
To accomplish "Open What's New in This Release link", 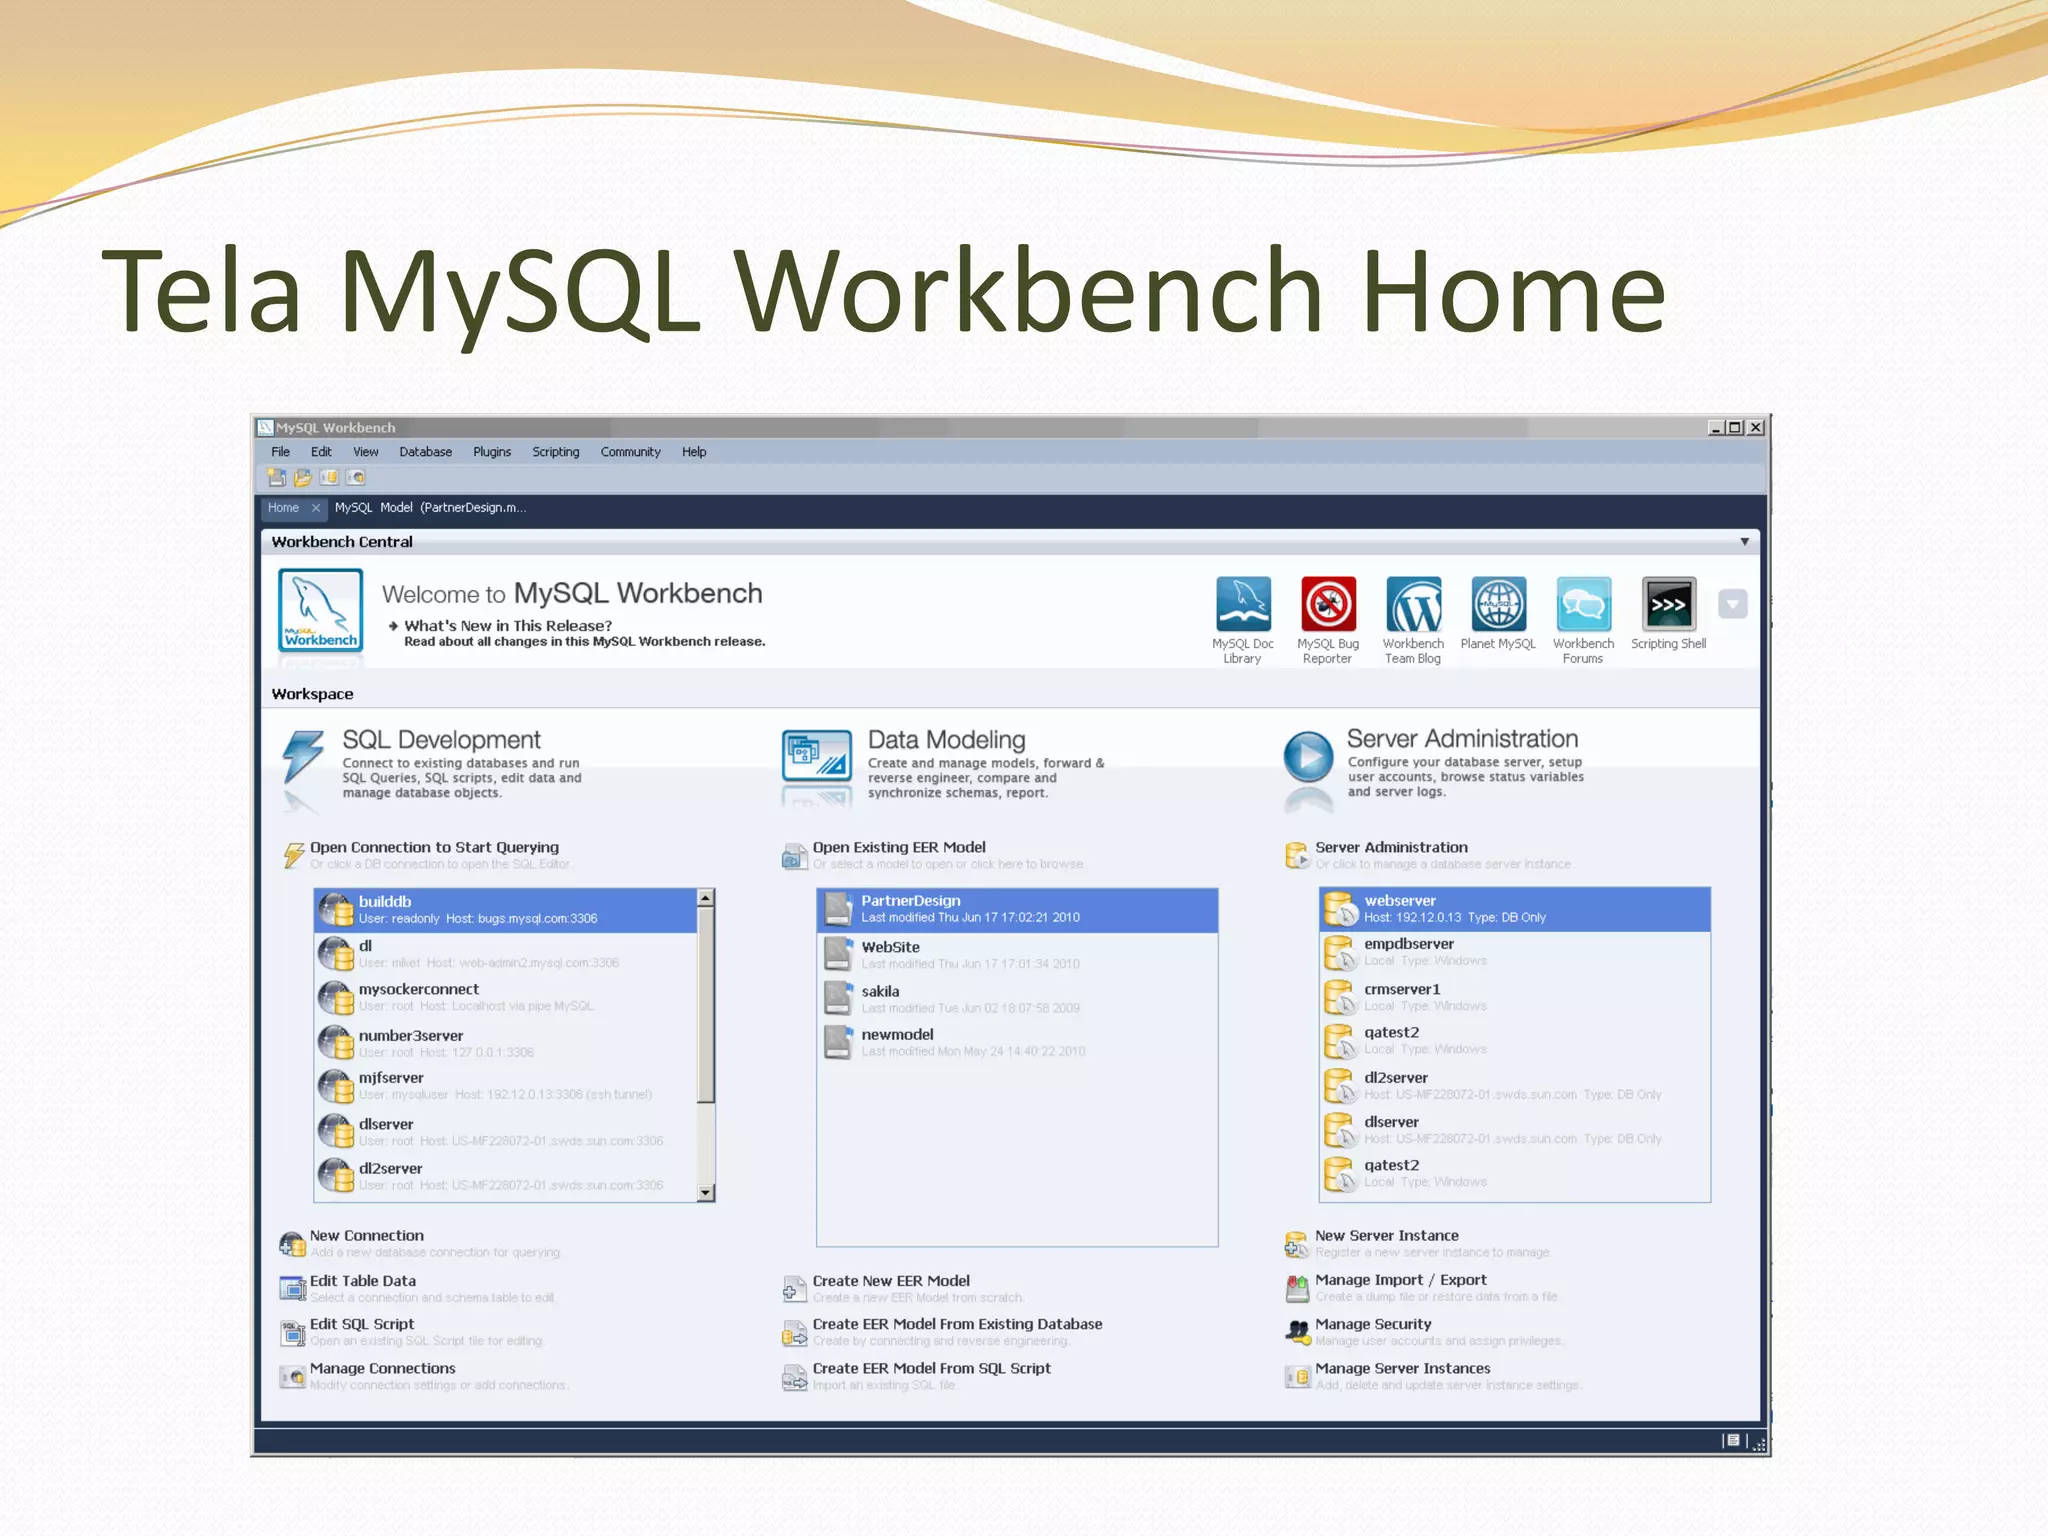I will (x=508, y=626).
